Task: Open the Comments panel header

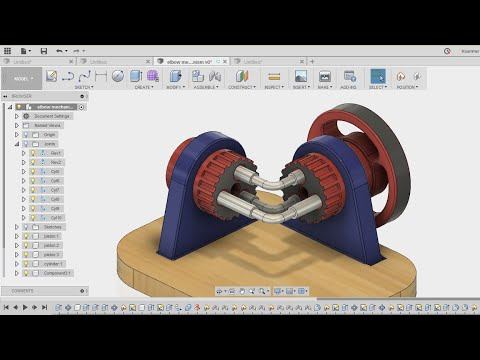Action: (x=45, y=291)
